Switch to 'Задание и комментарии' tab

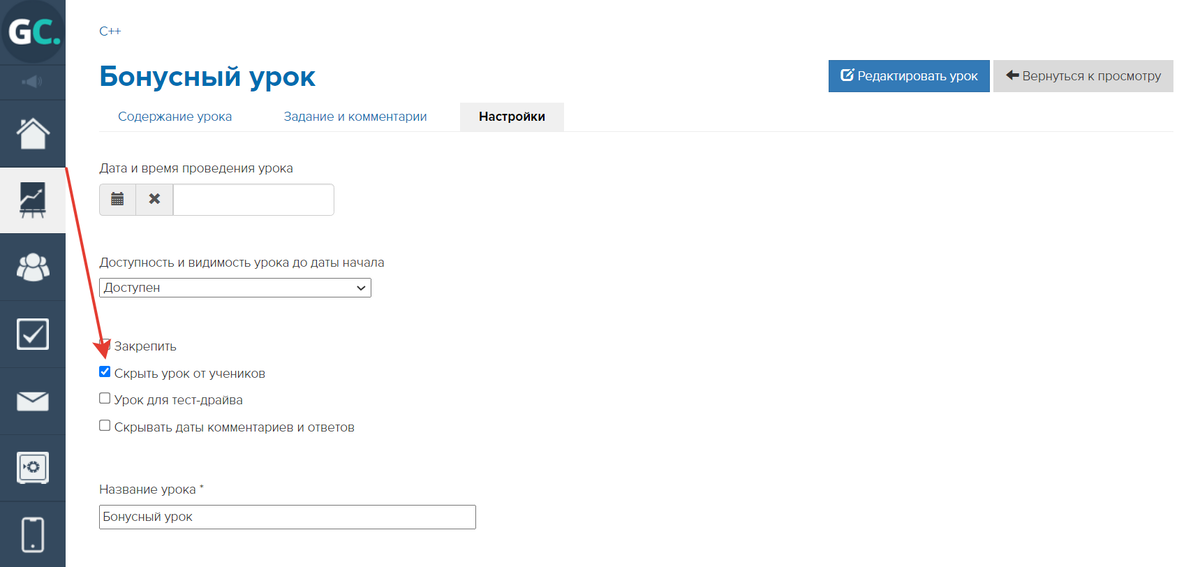(355, 117)
